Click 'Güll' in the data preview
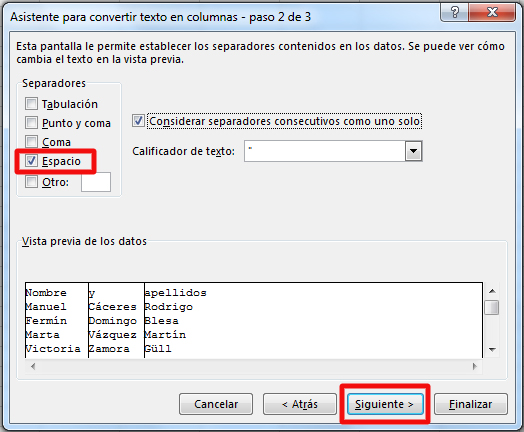The height and width of the screenshot is (432, 524). coord(158,349)
